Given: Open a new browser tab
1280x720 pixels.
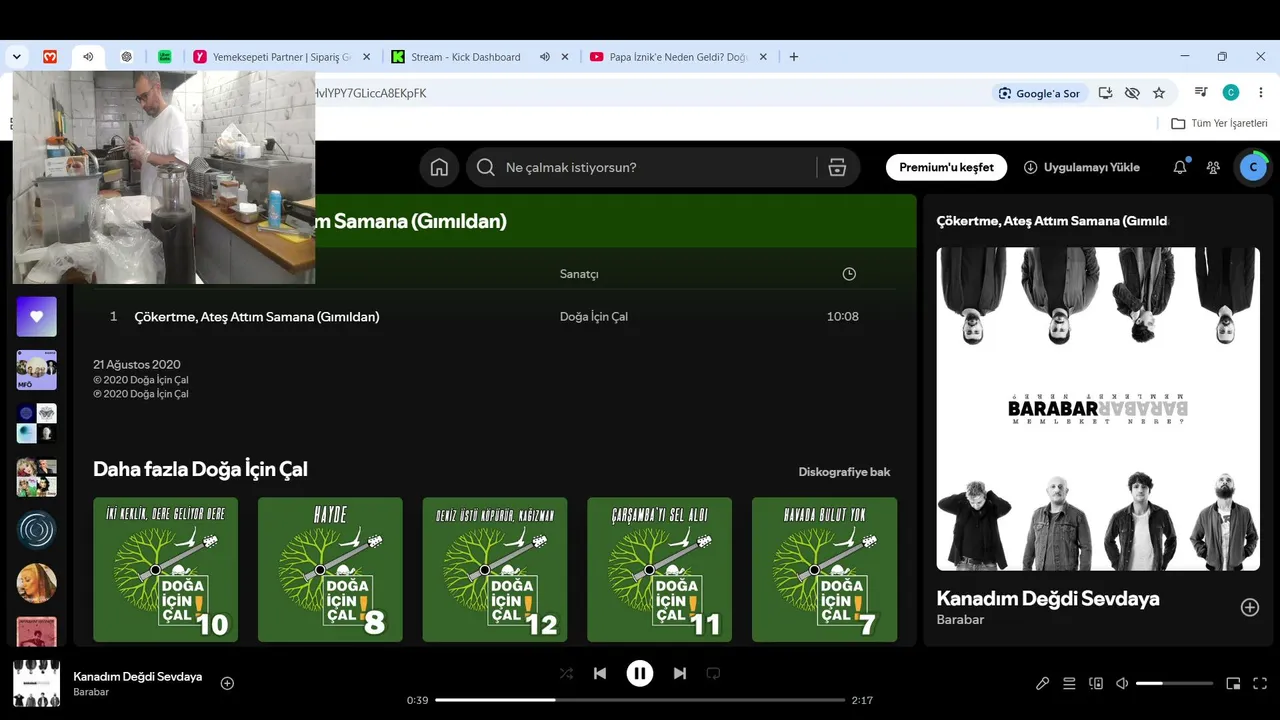Looking at the screenshot, I should [794, 57].
